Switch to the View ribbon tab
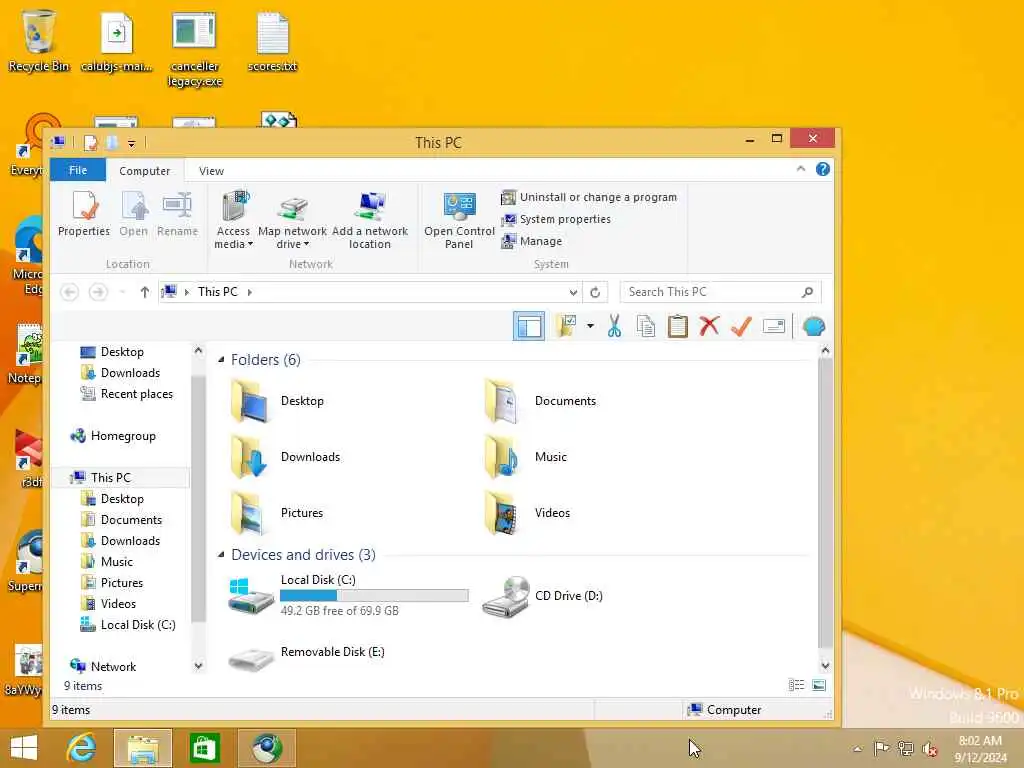The width and height of the screenshot is (1024, 768). (x=211, y=170)
